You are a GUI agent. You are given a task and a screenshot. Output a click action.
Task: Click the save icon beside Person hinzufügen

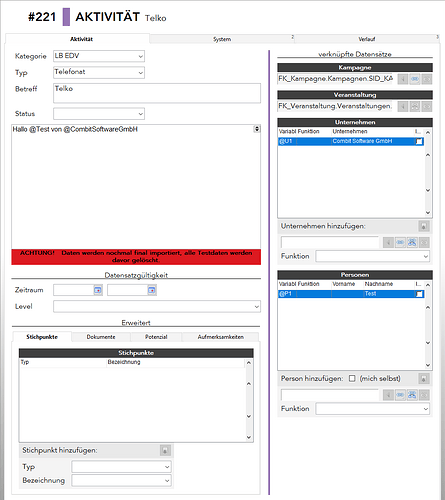pyautogui.click(x=424, y=379)
